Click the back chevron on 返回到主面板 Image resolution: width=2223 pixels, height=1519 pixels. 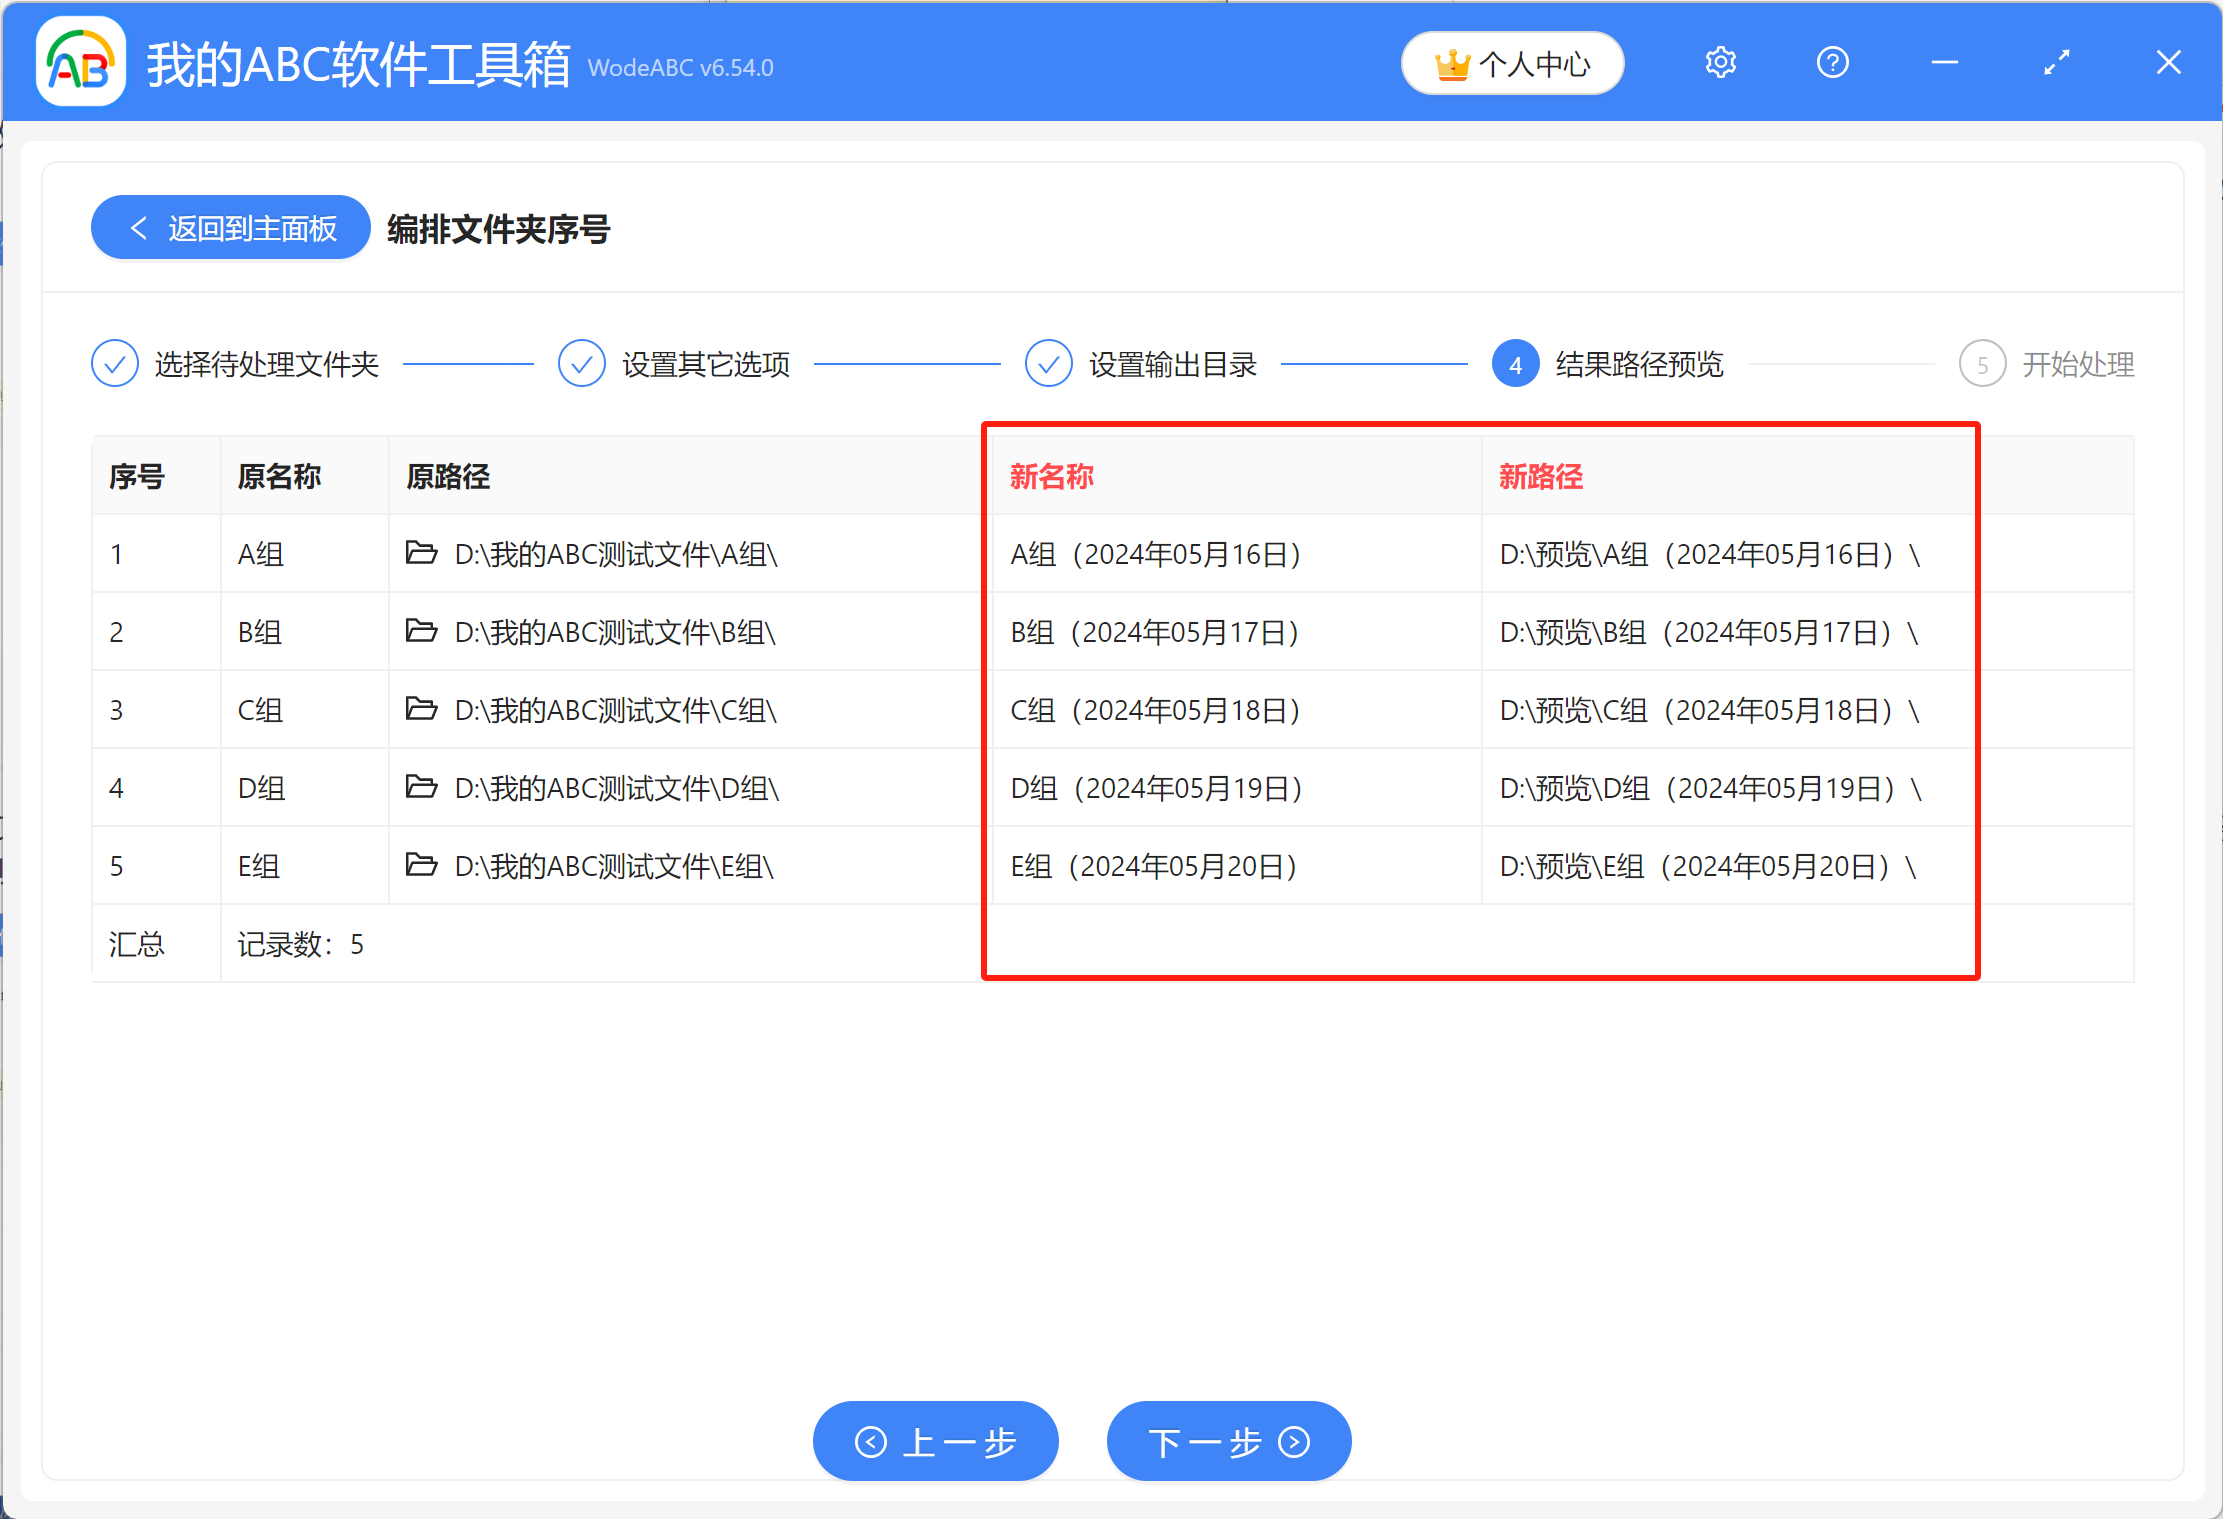click(139, 227)
